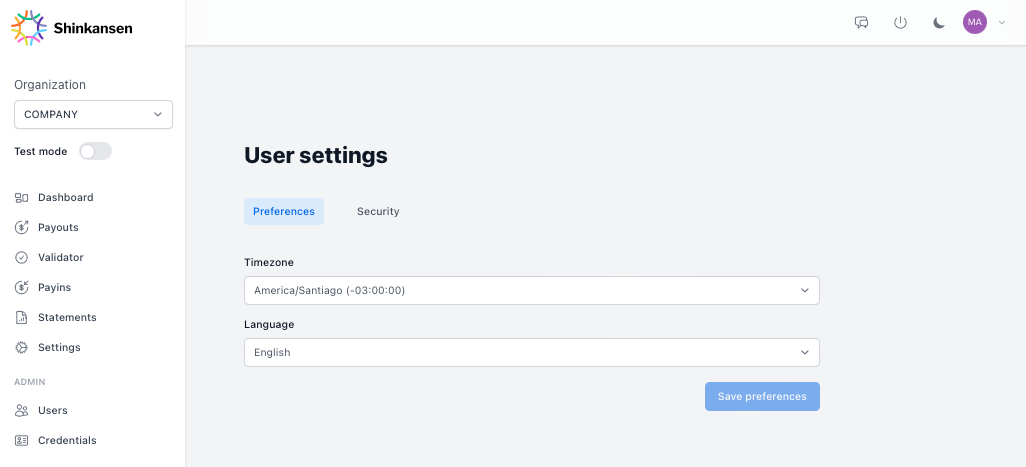
Task: Click the Payins sidebar icon
Action: [x=22, y=287]
